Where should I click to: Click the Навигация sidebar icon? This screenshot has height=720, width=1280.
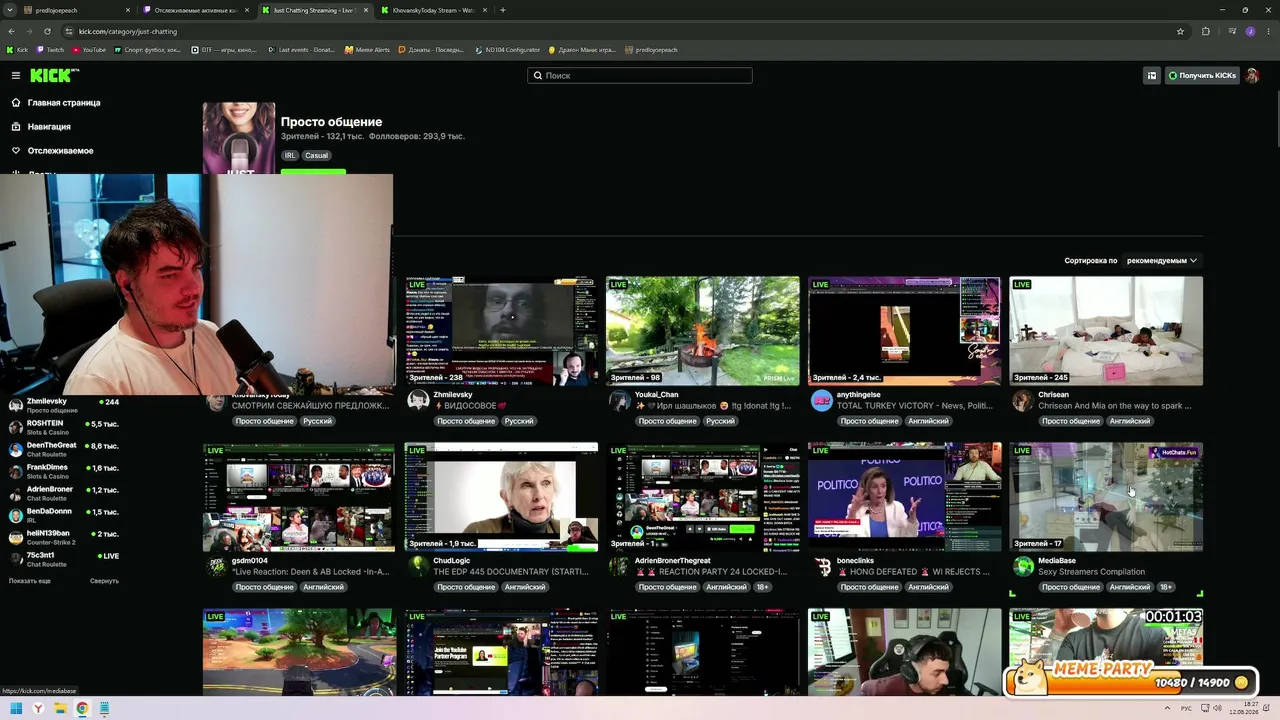point(16,126)
